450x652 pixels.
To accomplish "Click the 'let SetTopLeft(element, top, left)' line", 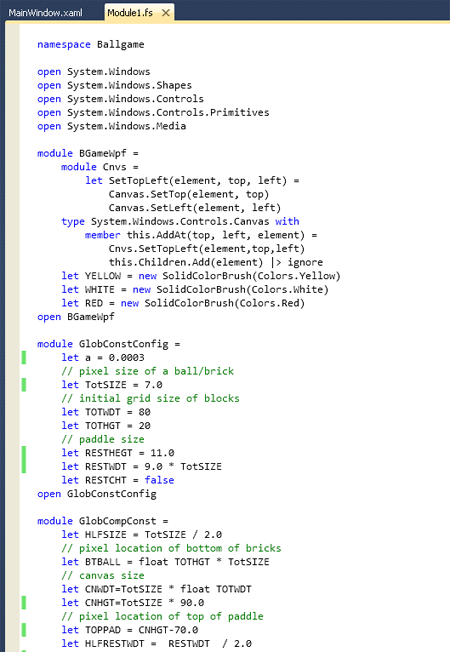I will (192, 180).
